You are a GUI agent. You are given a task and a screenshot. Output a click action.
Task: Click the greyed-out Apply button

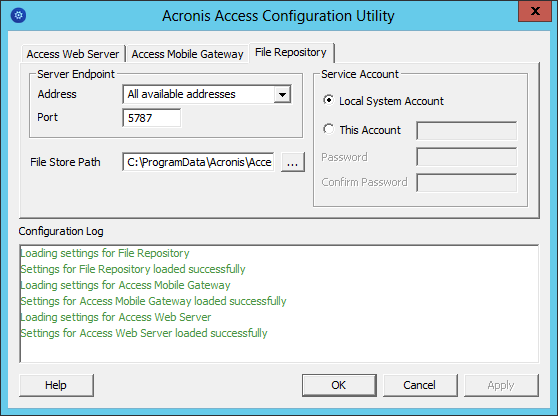click(x=501, y=385)
